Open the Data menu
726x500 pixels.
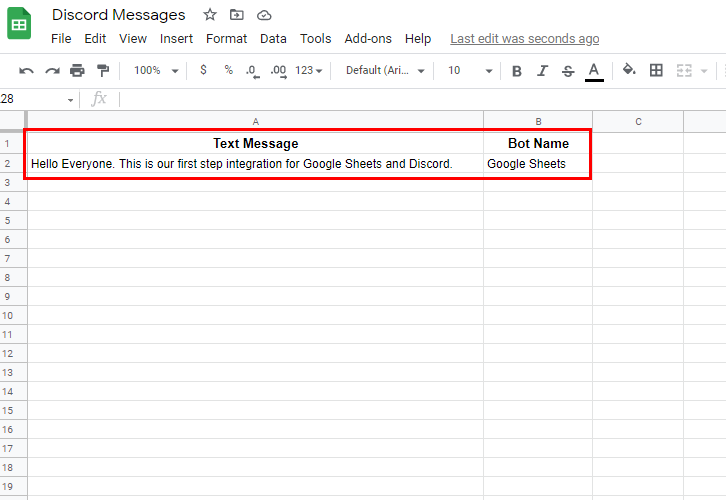(273, 38)
